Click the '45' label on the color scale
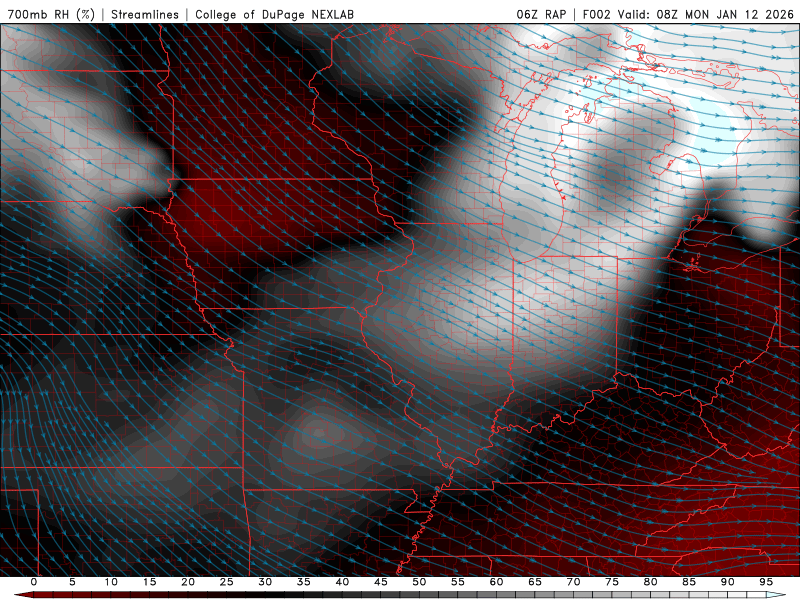This screenshot has width=800, height=600. click(381, 582)
